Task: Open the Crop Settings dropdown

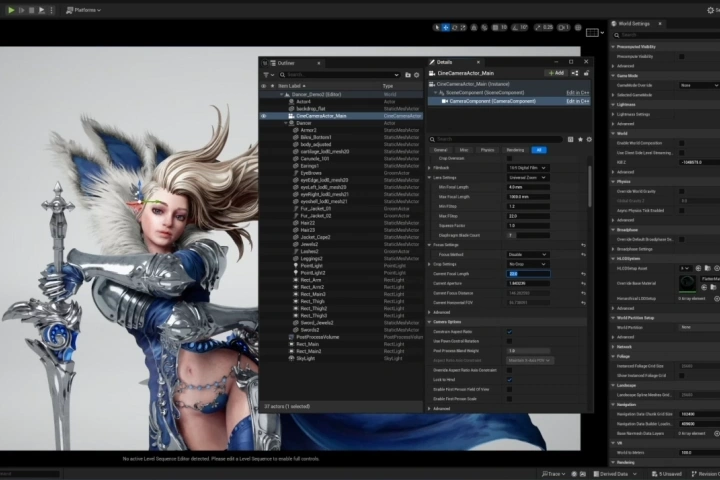Action: 527,265
